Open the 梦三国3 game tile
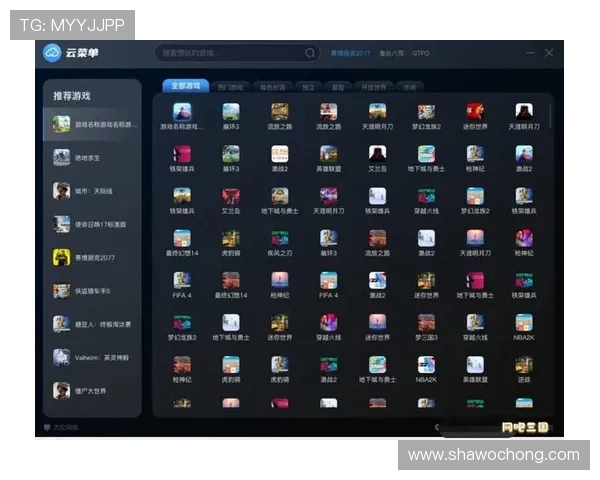This screenshot has width=600, height=480. coord(426,324)
